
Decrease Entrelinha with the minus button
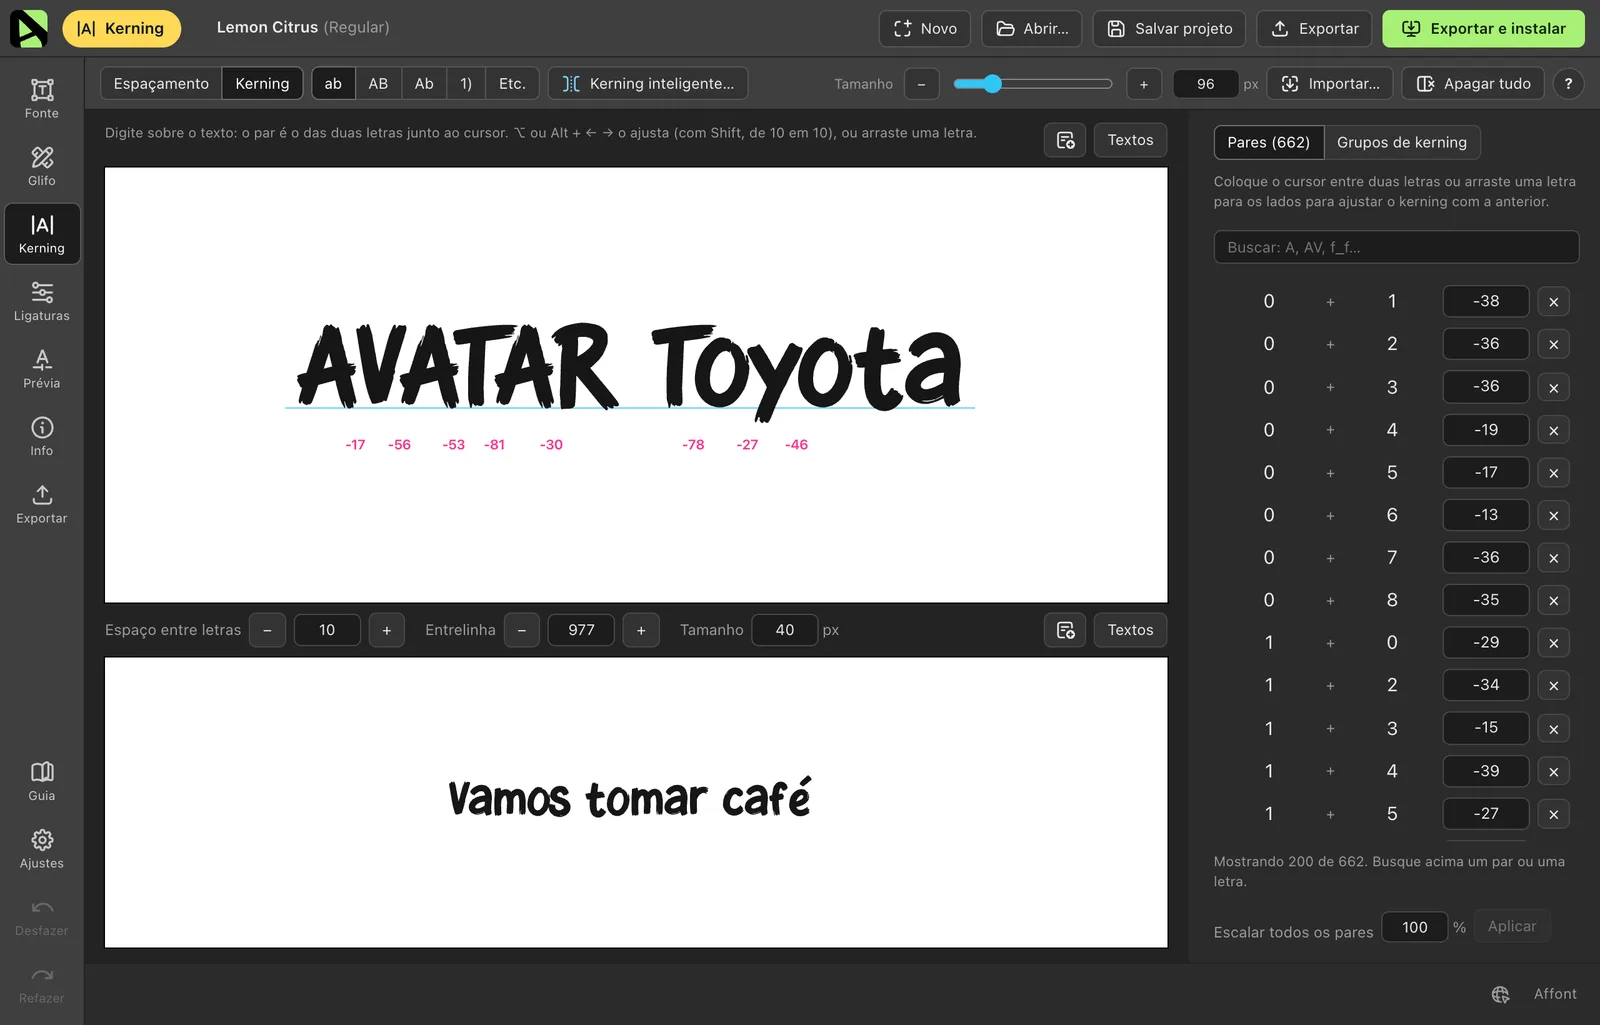pyautogui.click(x=522, y=630)
